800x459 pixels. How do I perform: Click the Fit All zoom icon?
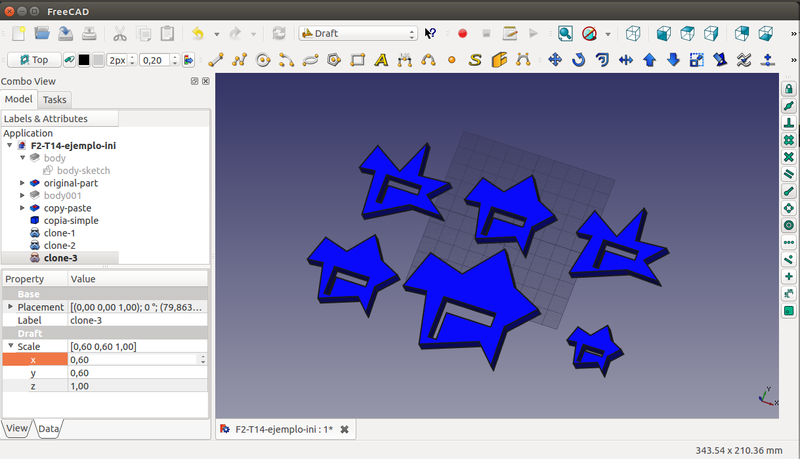[565, 33]
